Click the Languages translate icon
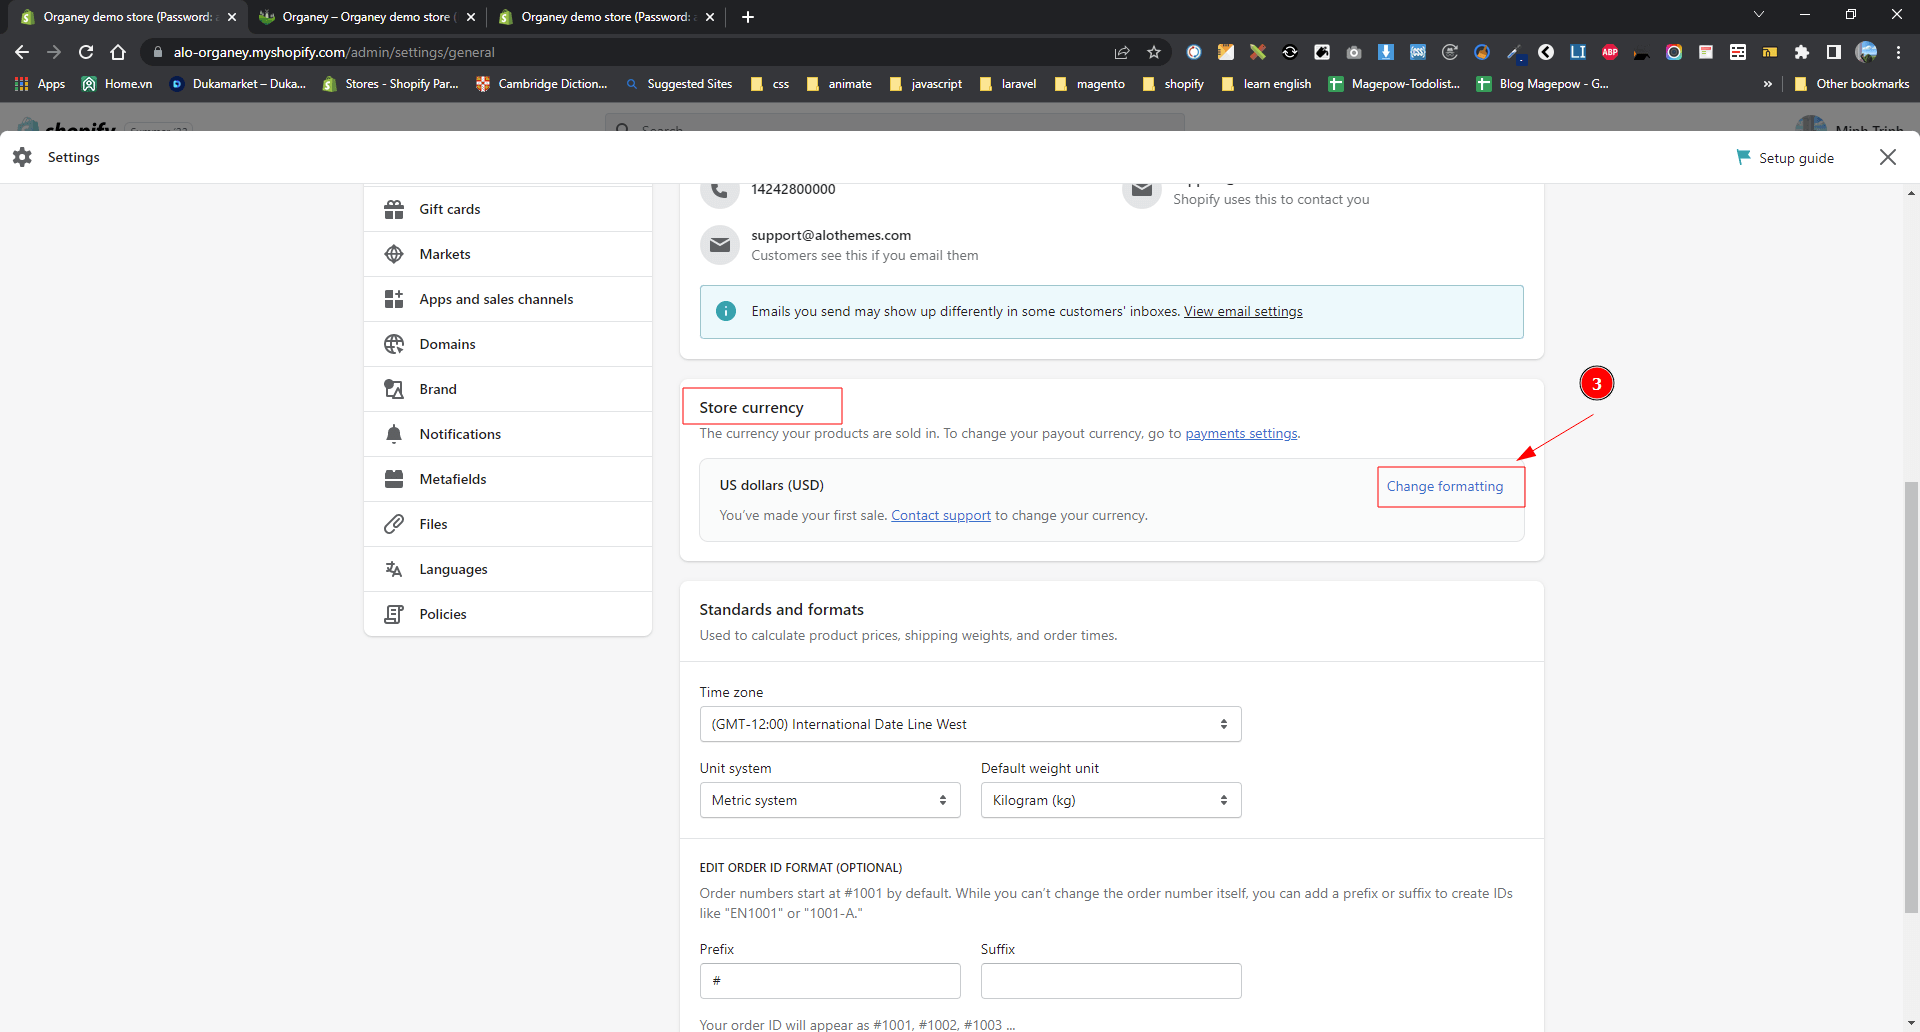Screen dimensions: 1920x1032 394,569
